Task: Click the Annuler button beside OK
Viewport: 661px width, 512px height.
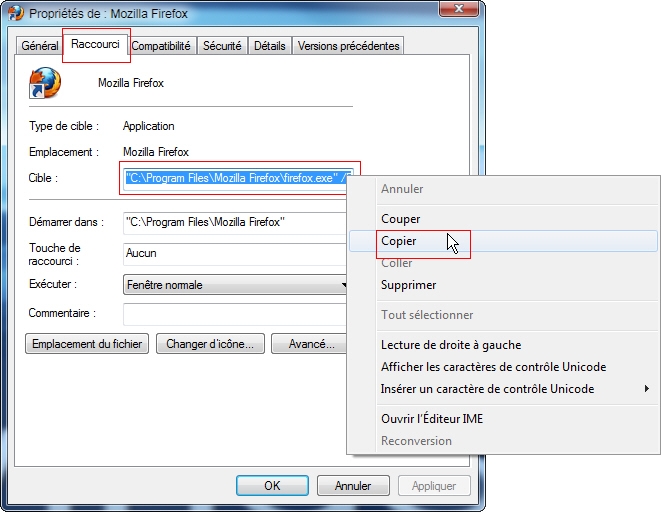Action: click(x=353, y=485)
